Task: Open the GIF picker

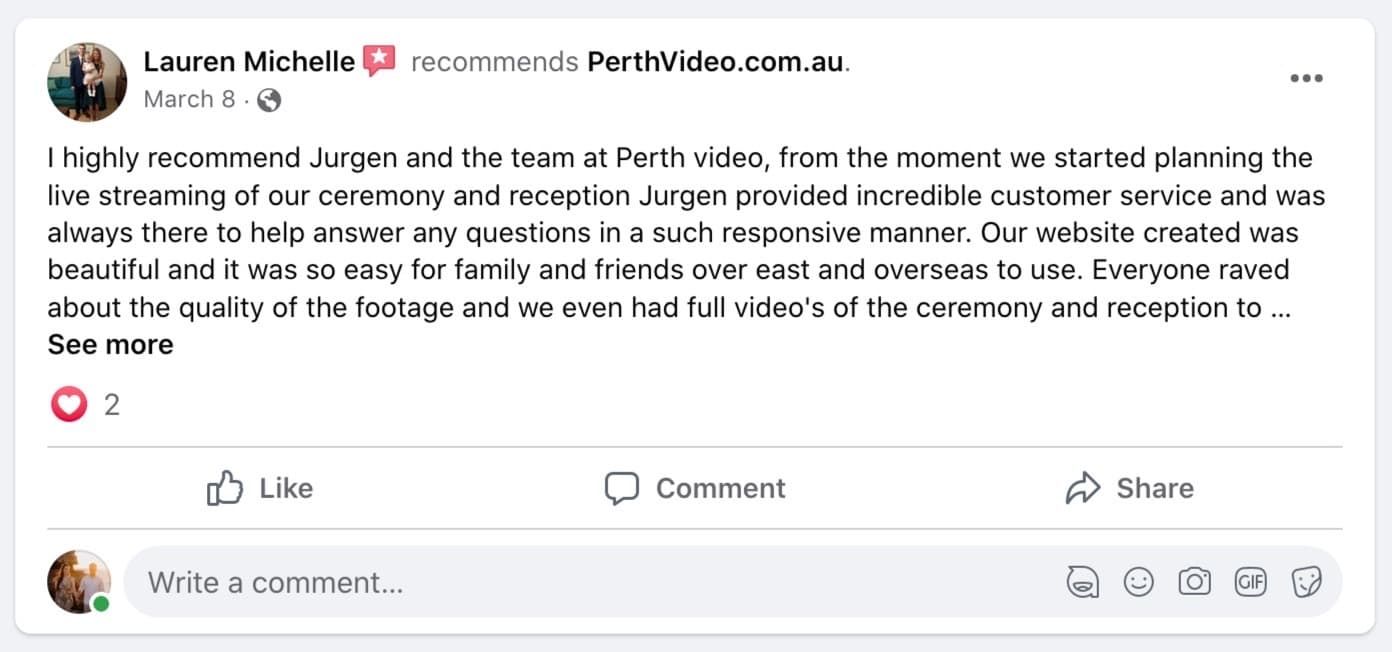Action: point(1250,582)
